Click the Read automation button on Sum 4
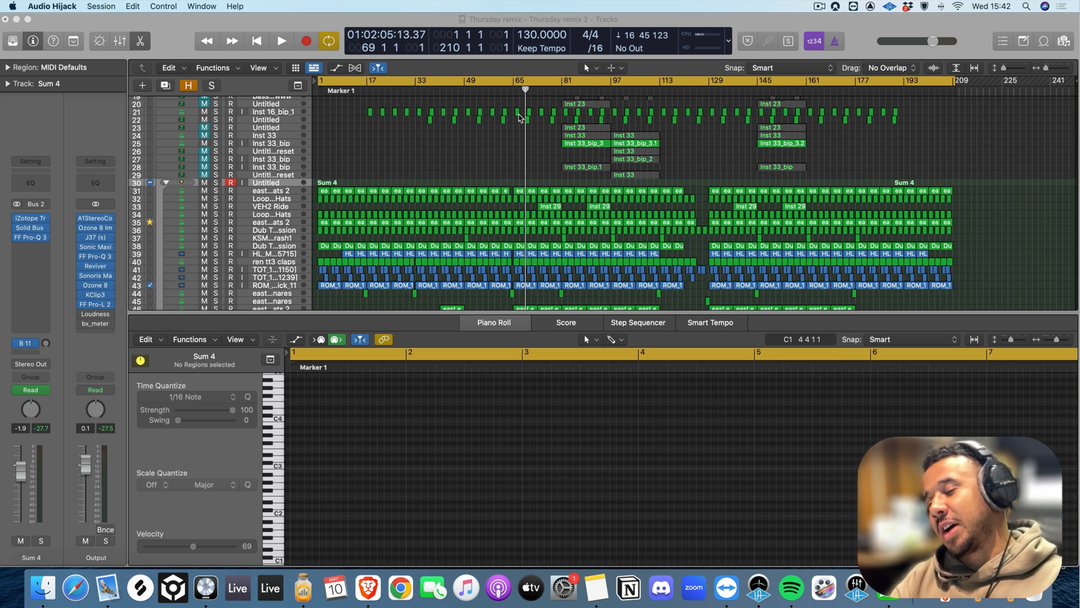 (31, 390)
